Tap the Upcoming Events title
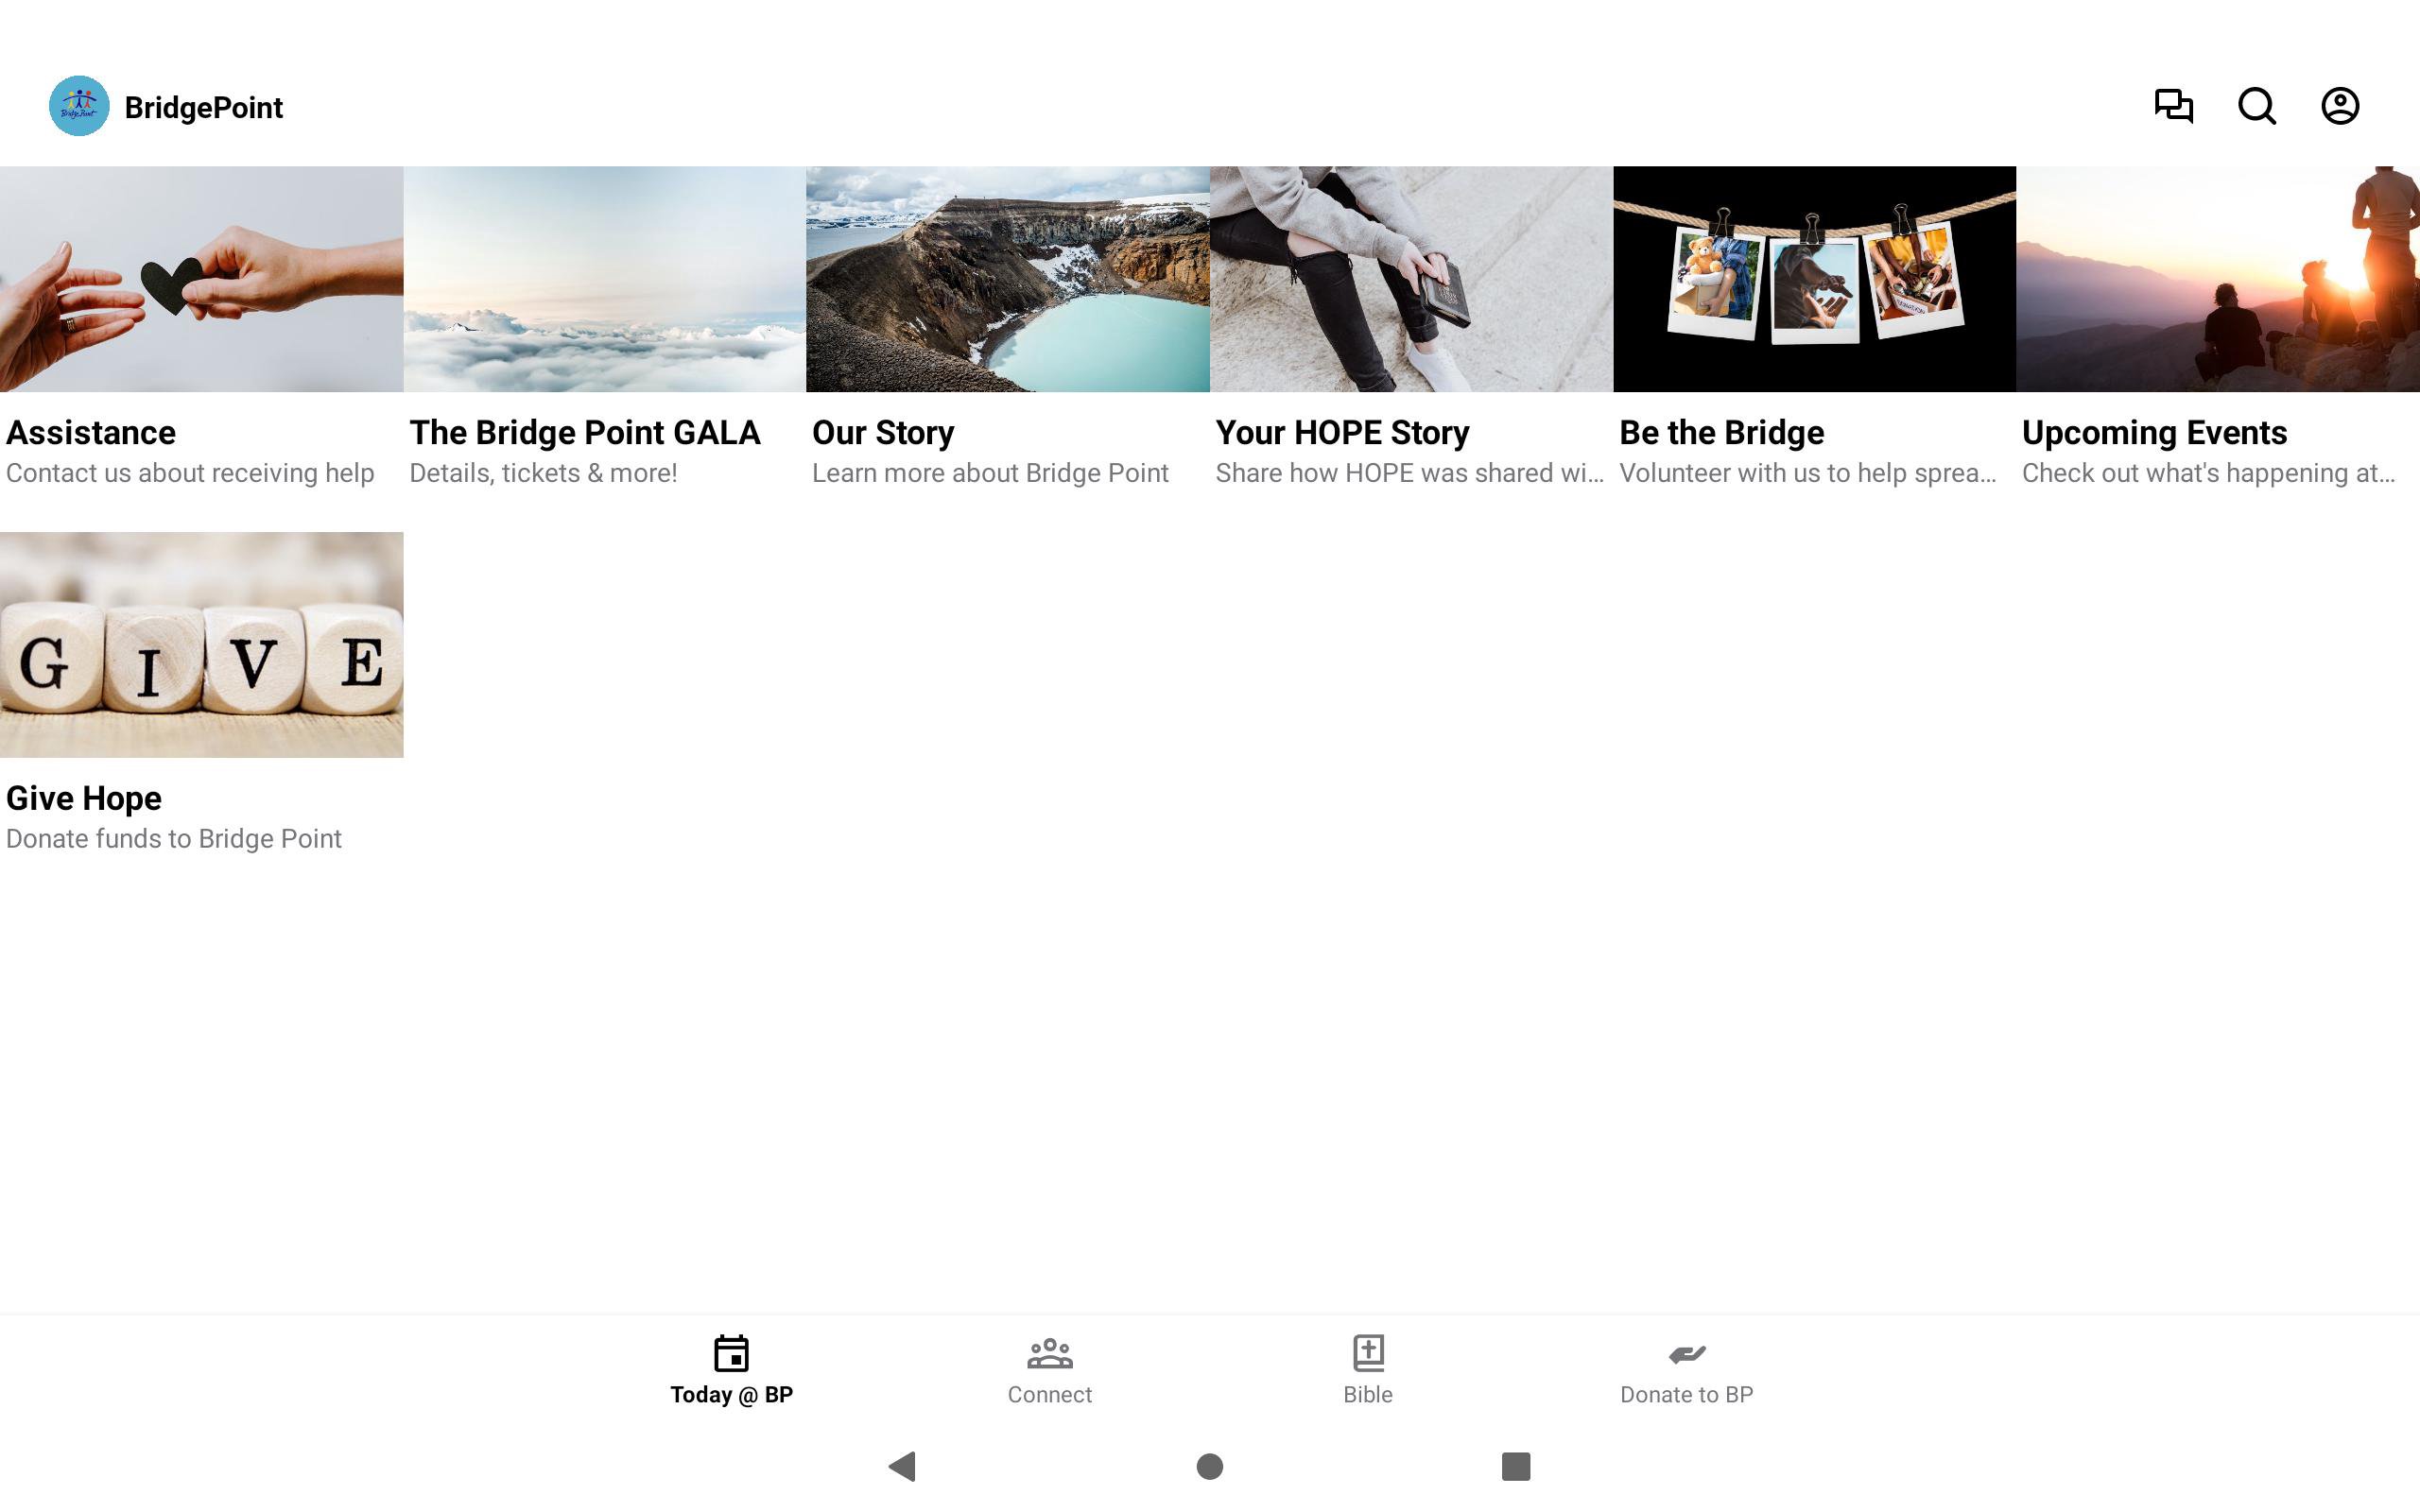 click(x=2154, y=433)
